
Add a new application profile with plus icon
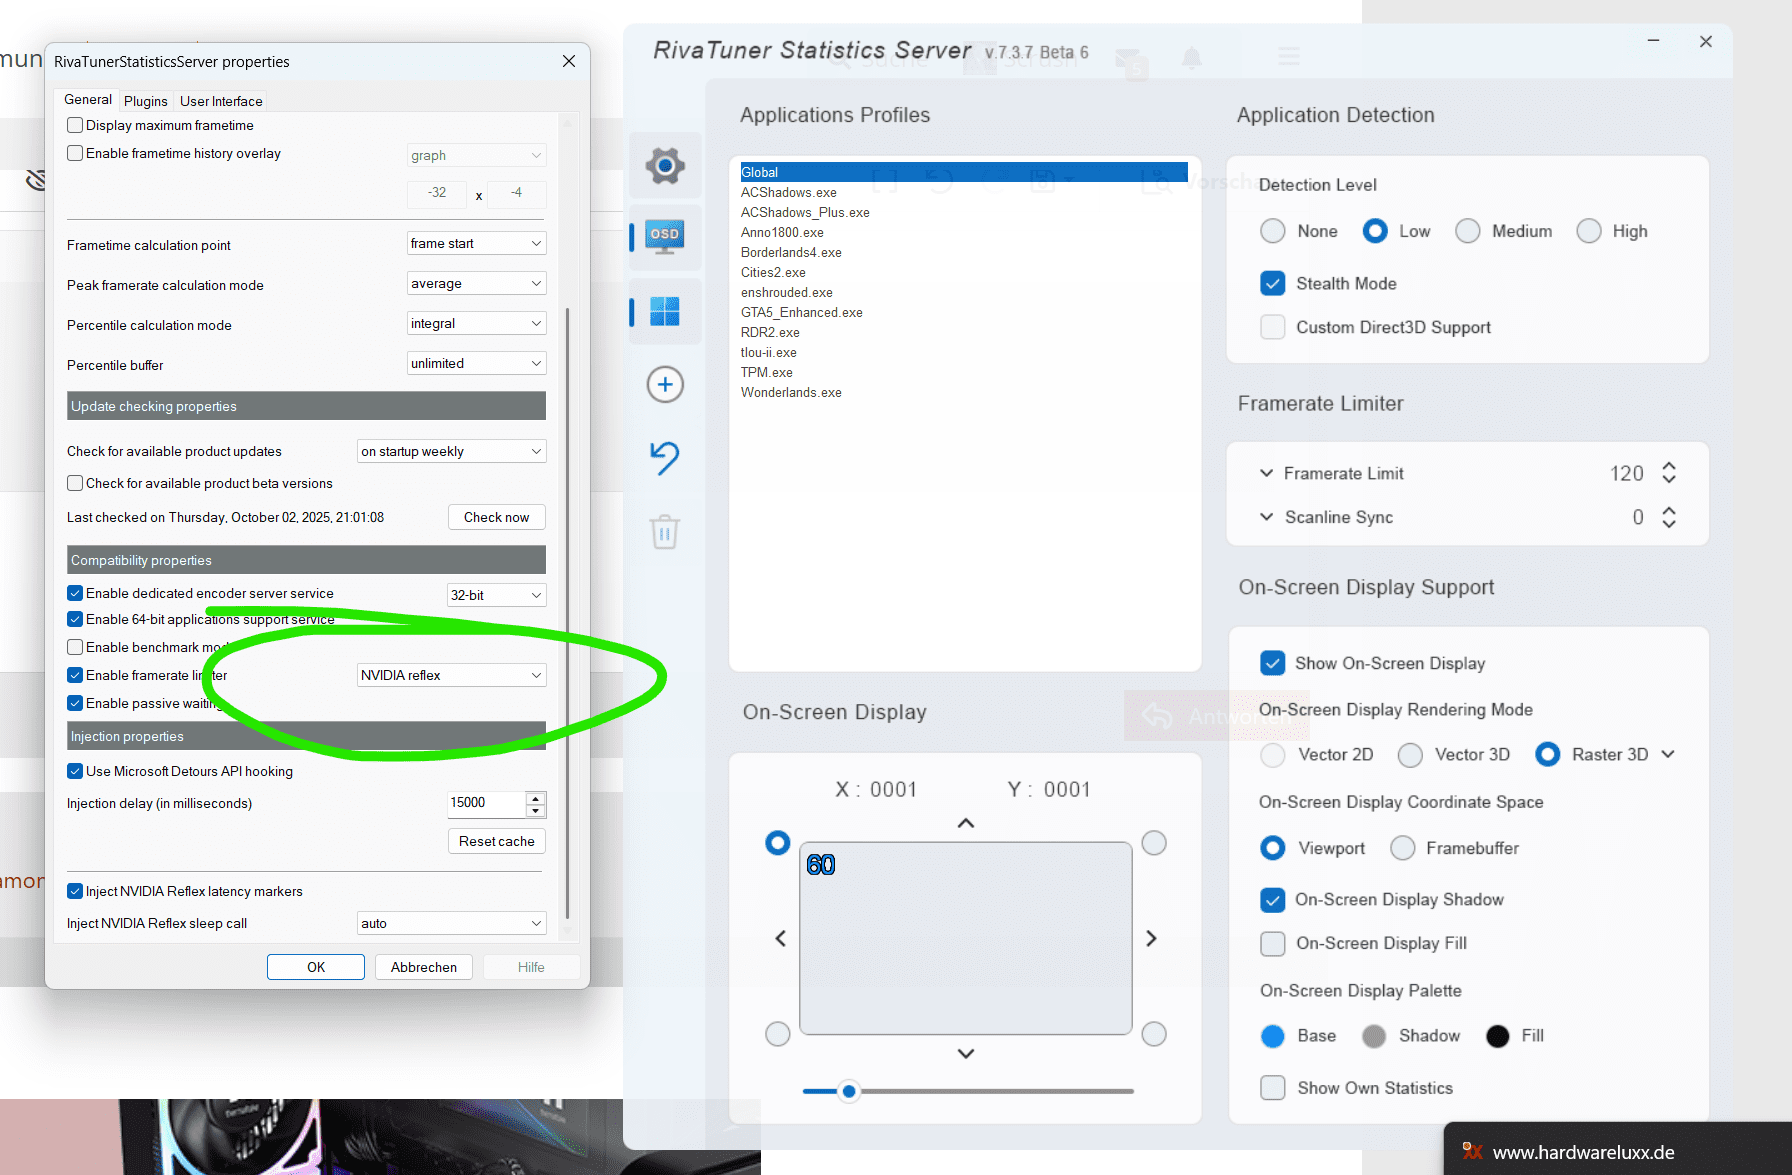(x=665, y=384)
